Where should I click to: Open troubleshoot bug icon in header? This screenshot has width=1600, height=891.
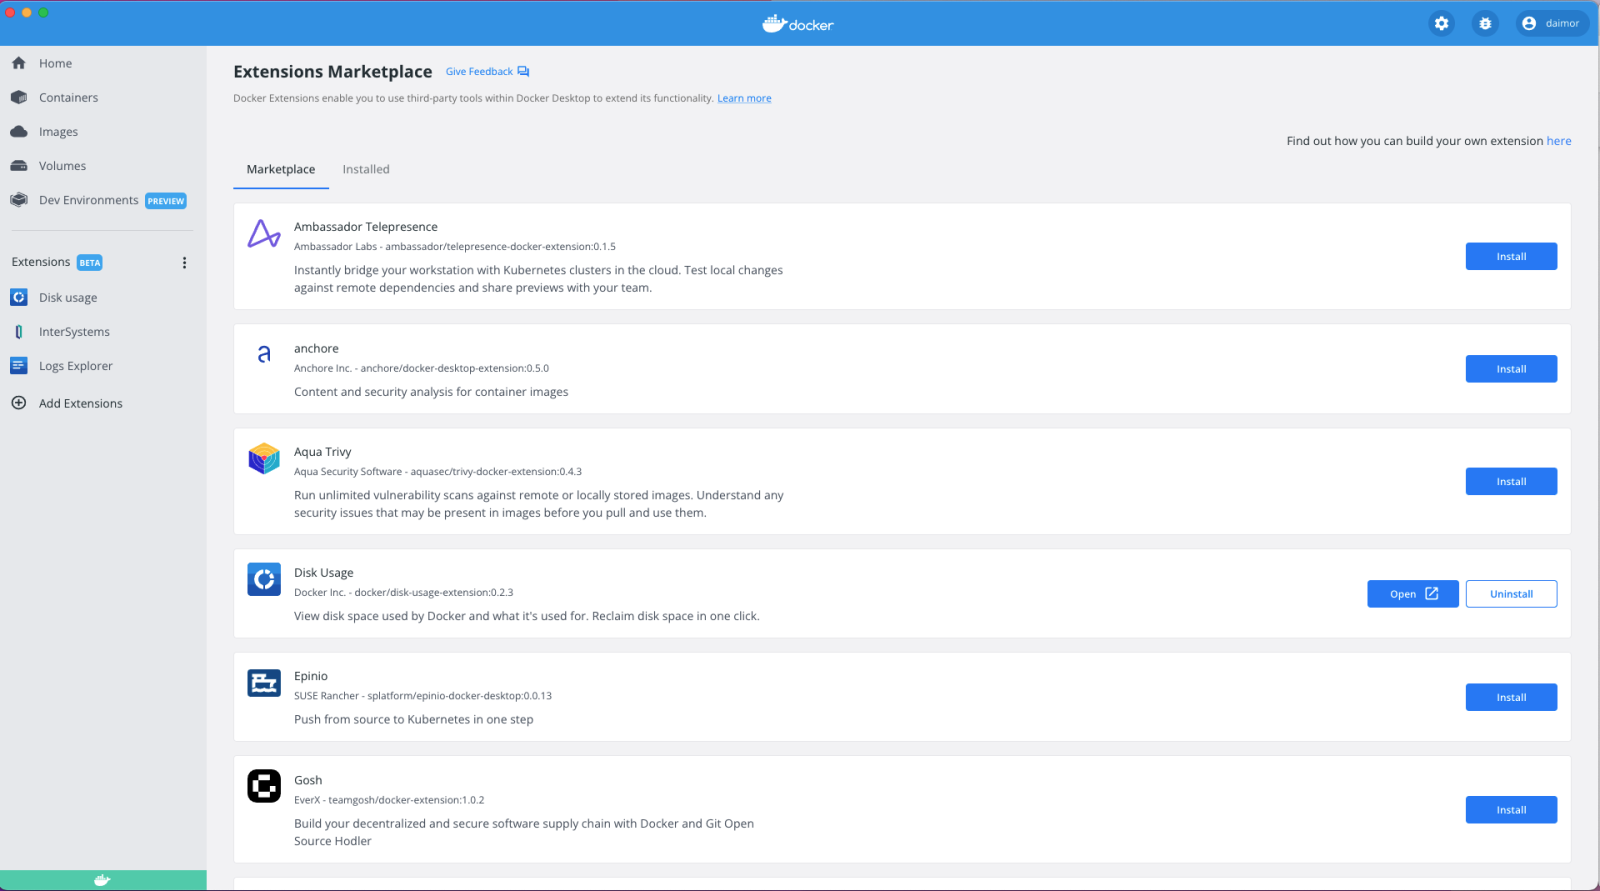point(1485,23)
